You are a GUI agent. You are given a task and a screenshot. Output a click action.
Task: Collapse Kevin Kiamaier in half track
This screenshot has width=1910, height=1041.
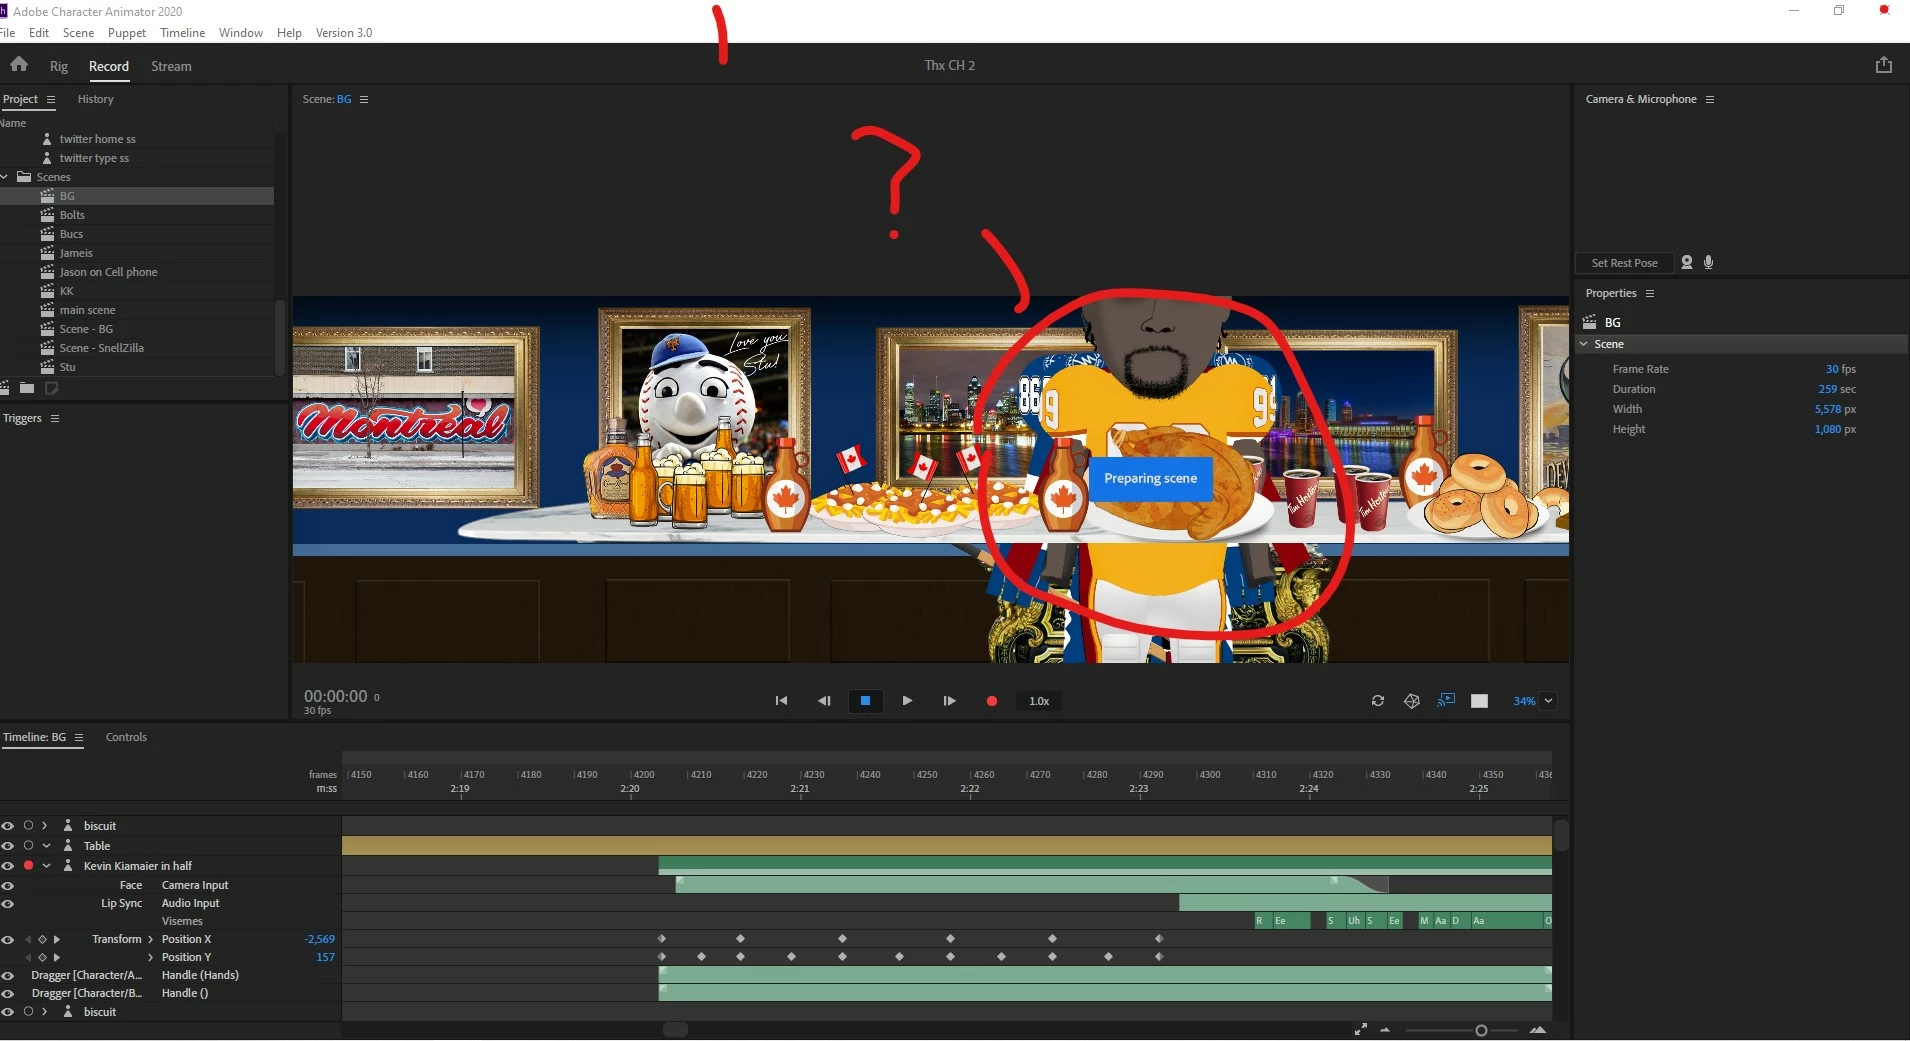(46, 866)
